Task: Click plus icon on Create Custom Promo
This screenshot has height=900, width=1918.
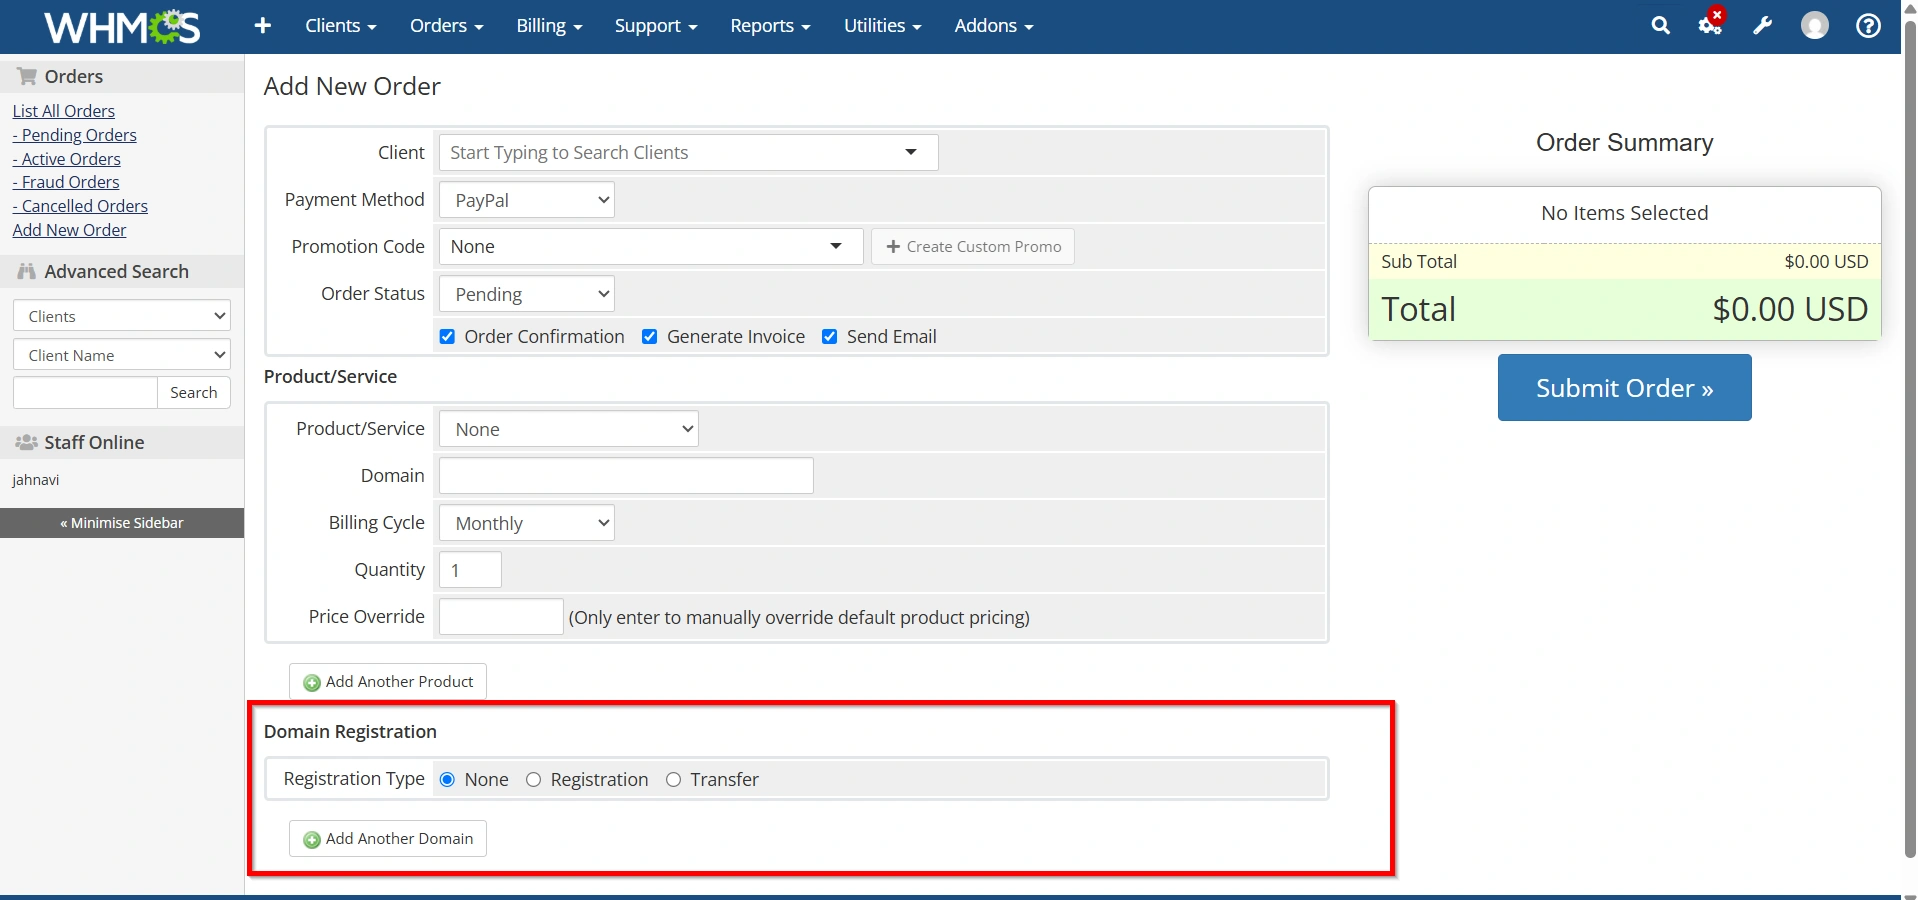Action: (x=893, y=246)
